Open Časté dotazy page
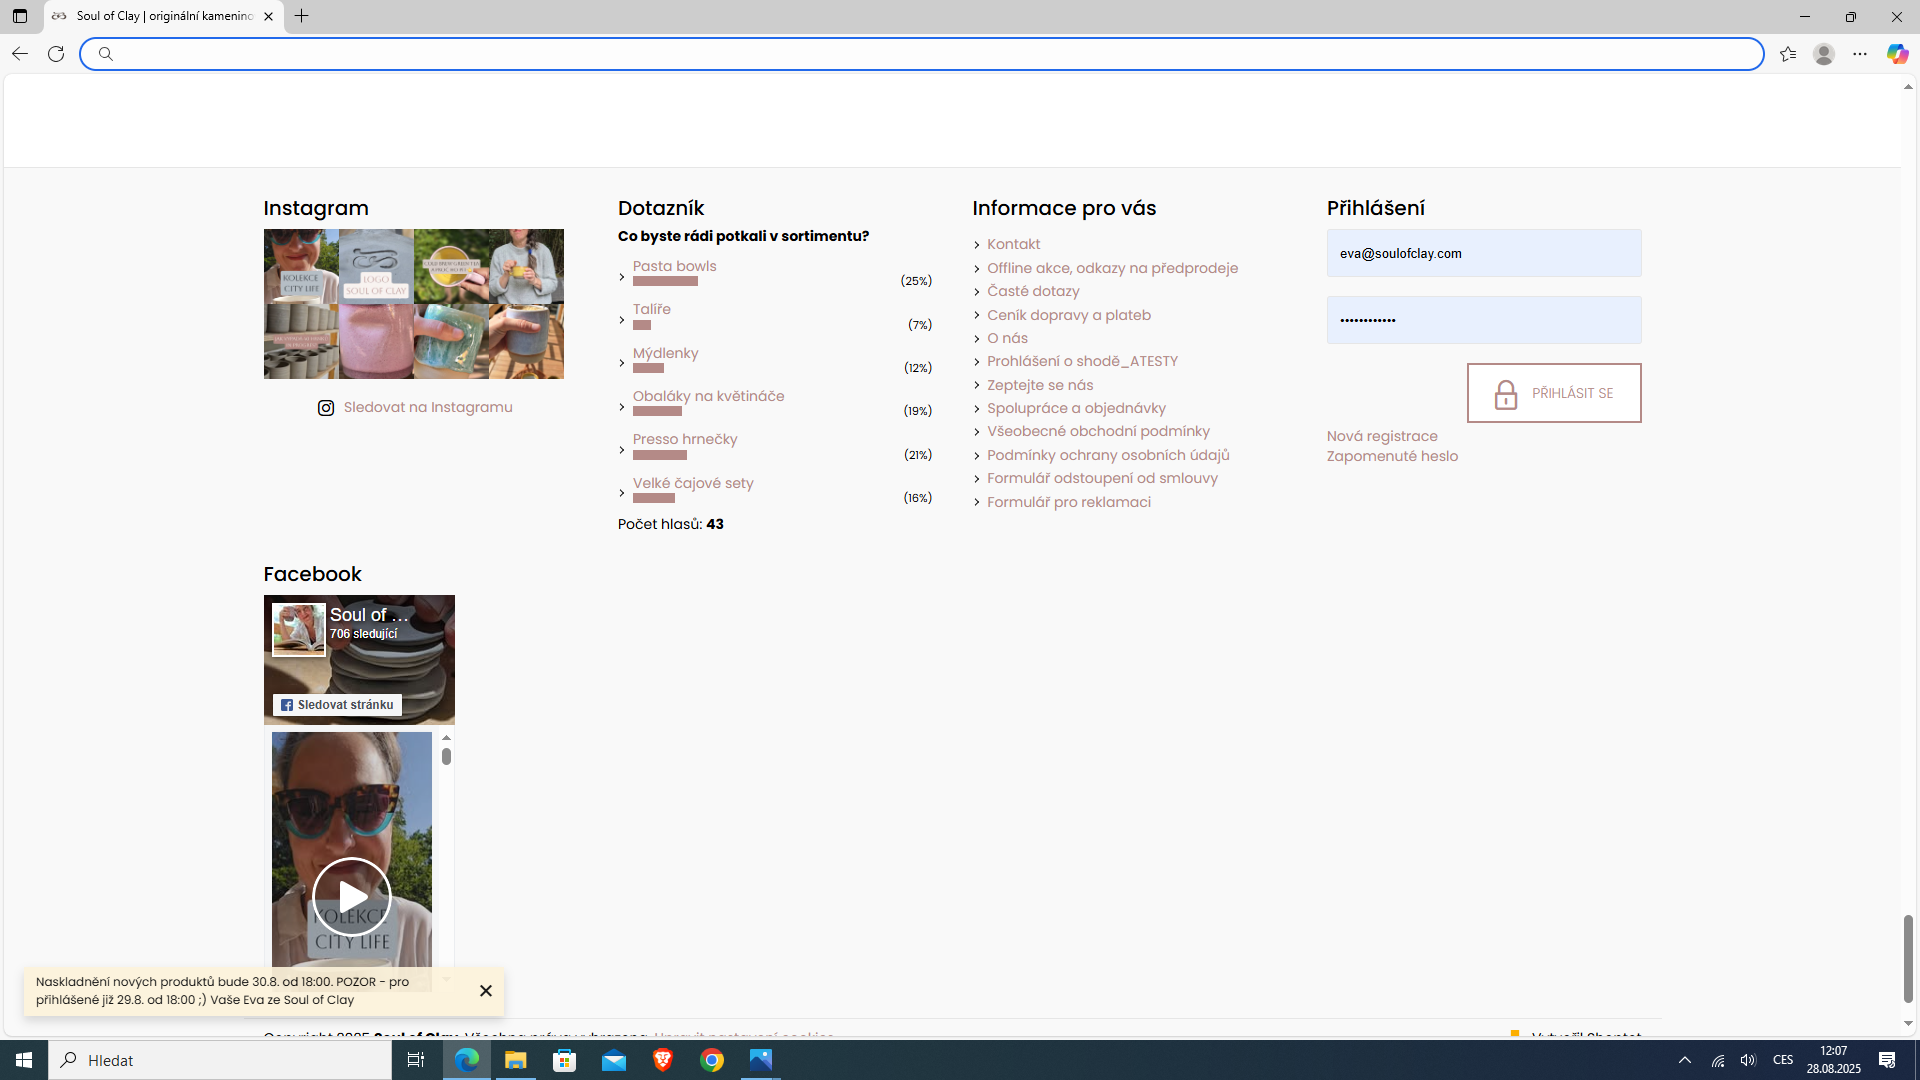 click(1033, 291)
